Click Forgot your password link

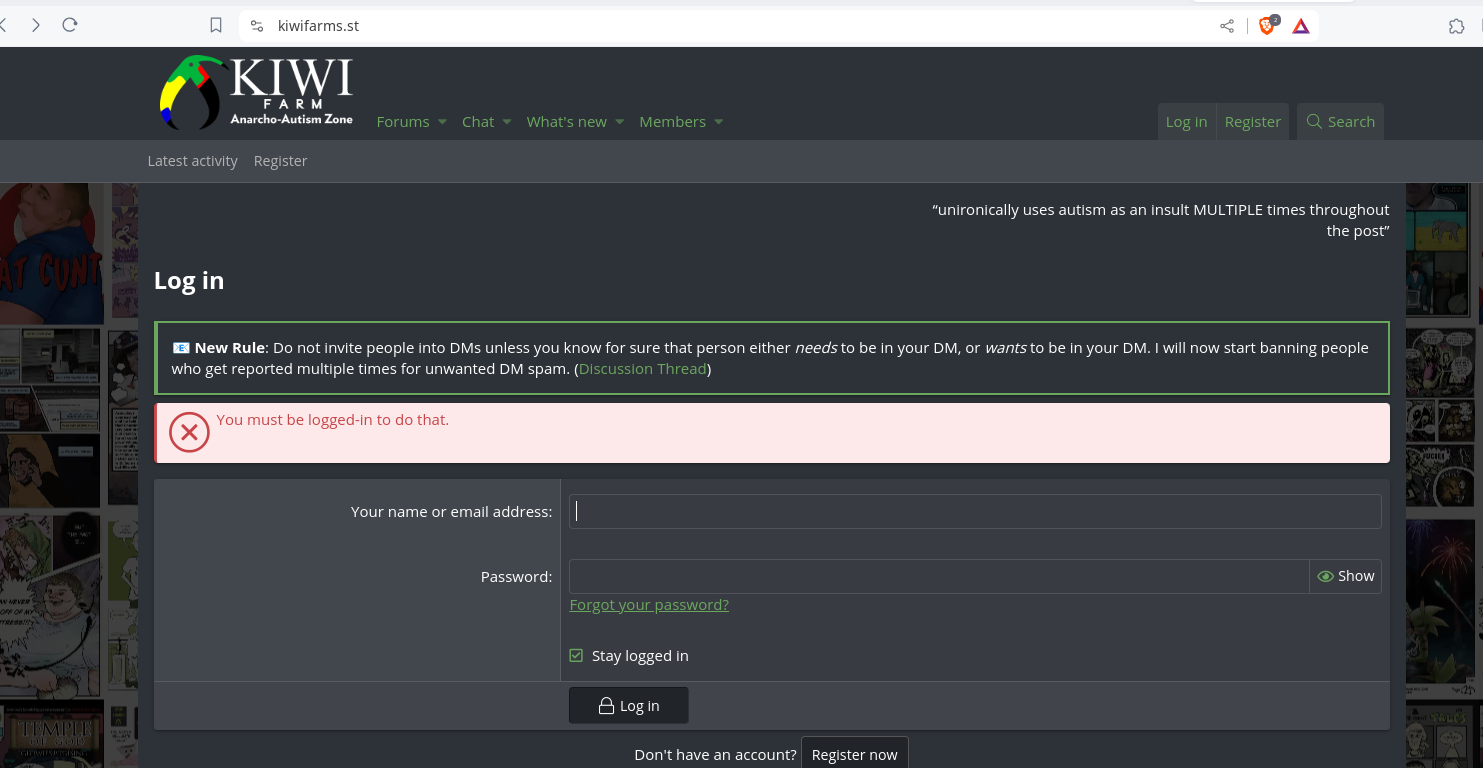point(649,605)
